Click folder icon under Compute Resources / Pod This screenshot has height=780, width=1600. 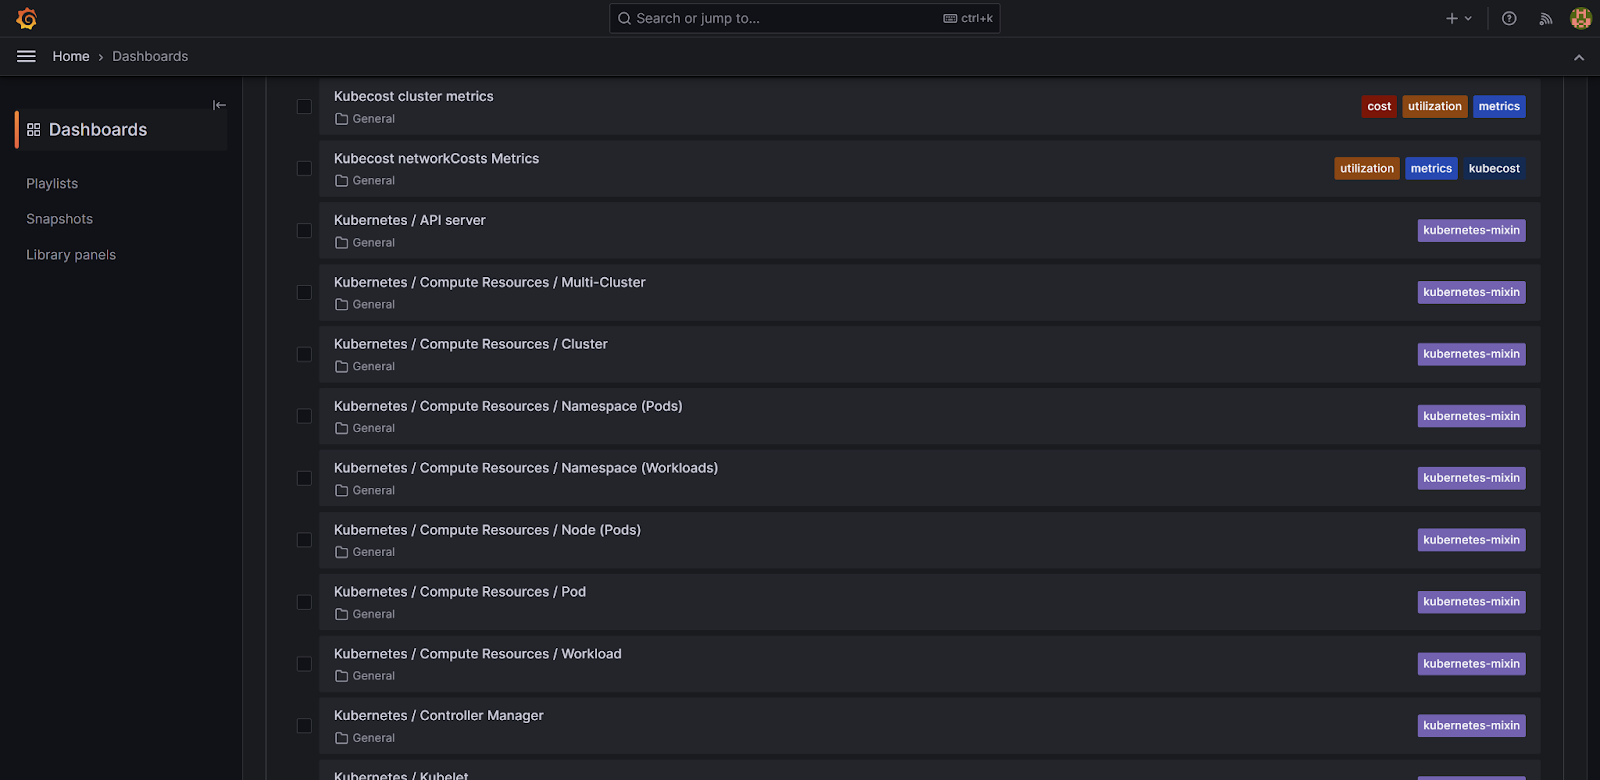pyautogui.click(x=341, y=614)
